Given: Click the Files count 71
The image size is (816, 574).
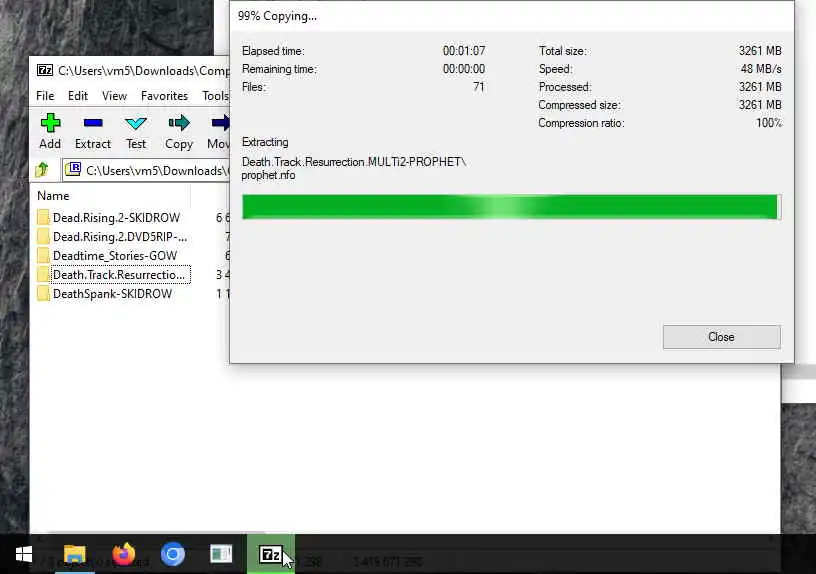Looking at the screenshot, I should point(479,87).
